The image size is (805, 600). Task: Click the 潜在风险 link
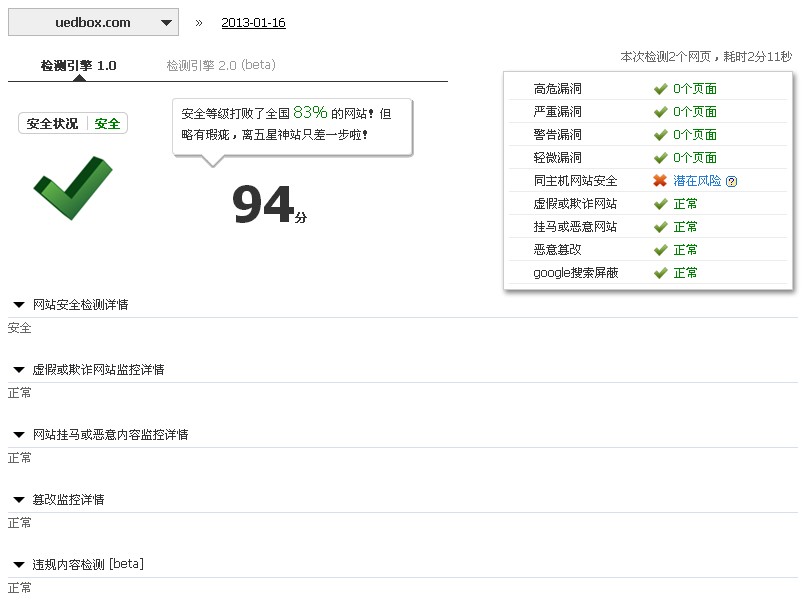coord(697,181)
